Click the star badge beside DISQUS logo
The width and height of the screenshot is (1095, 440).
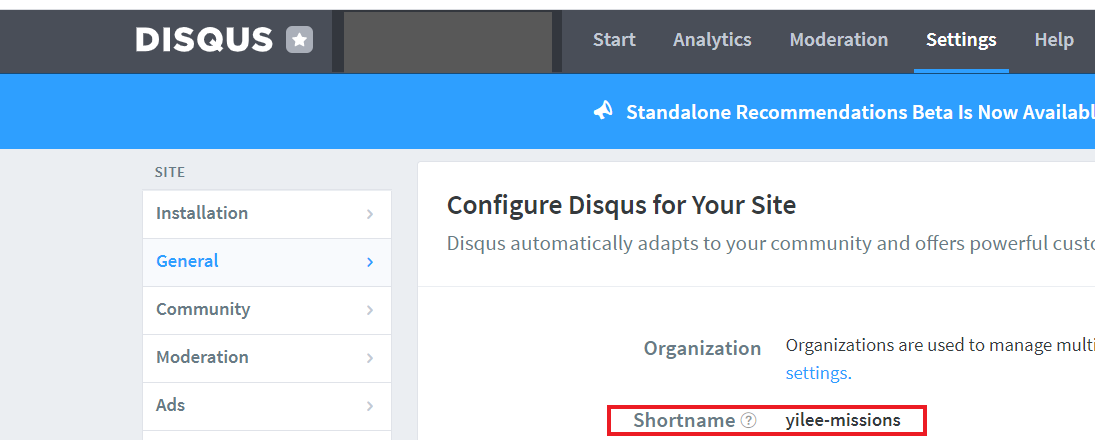[x=300, y=40]
